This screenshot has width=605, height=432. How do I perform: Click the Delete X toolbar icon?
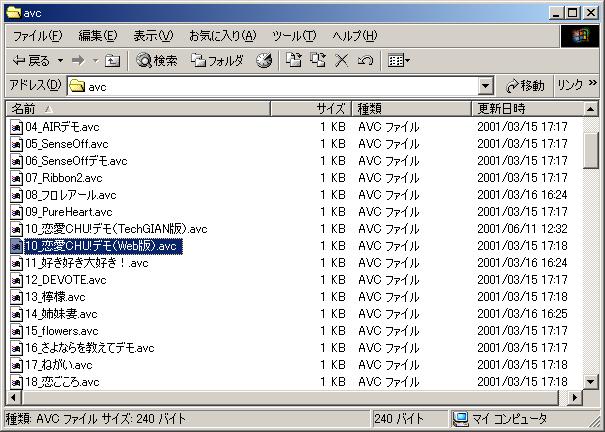point(342,61)
